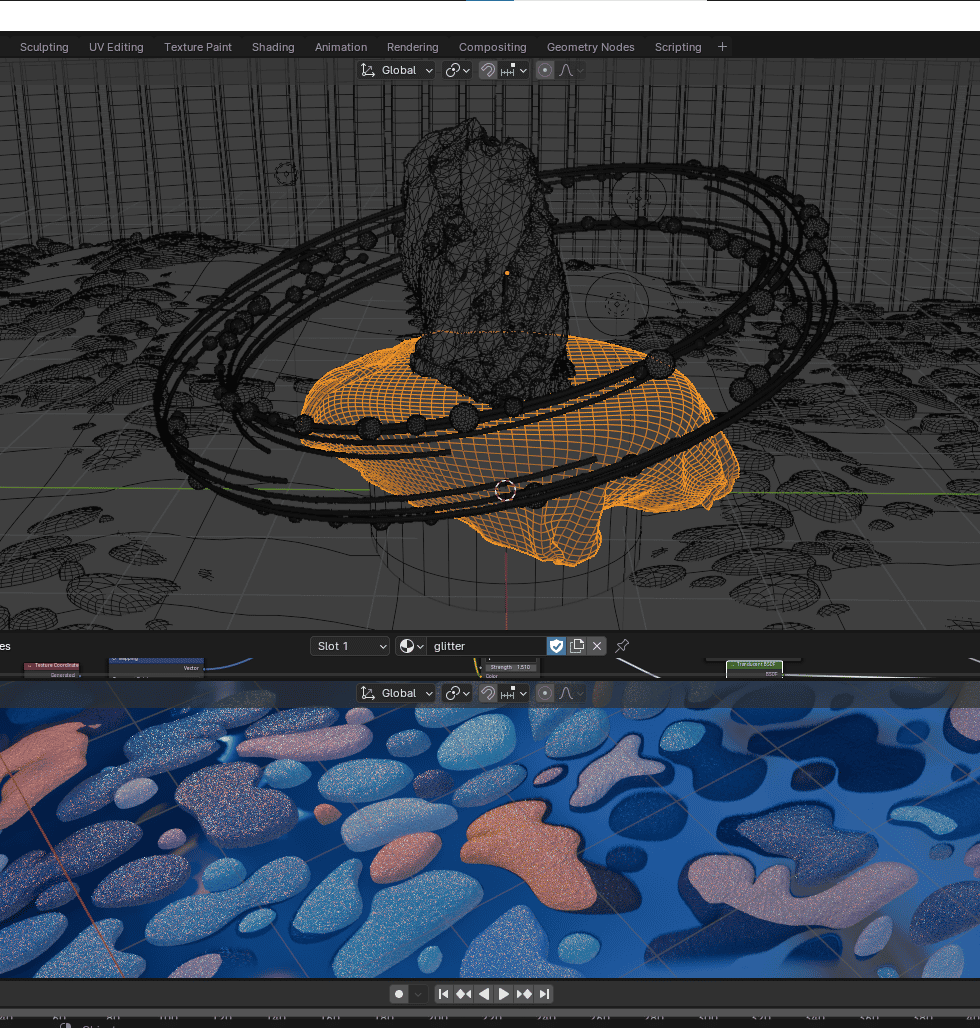Toggle snap magnet in the upper wireframe viewport

(x=487, y=70)
